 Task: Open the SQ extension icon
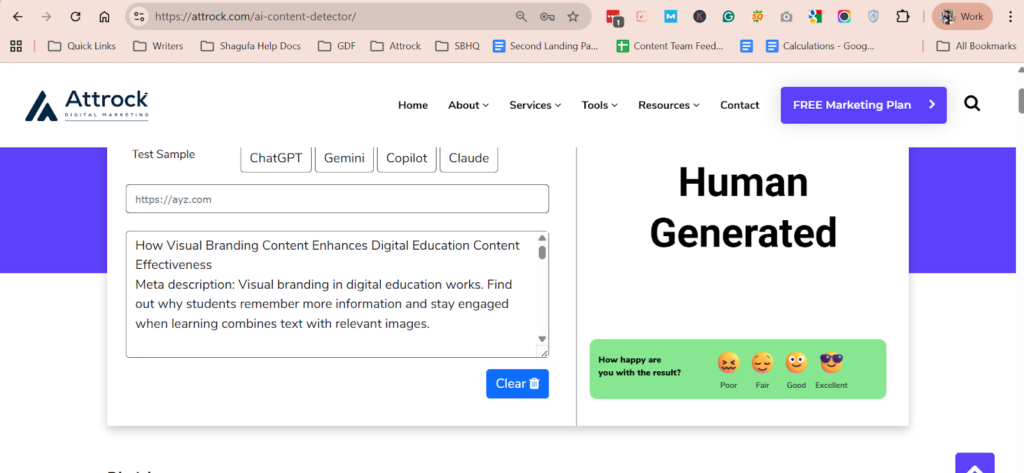[x=758, y=17]
